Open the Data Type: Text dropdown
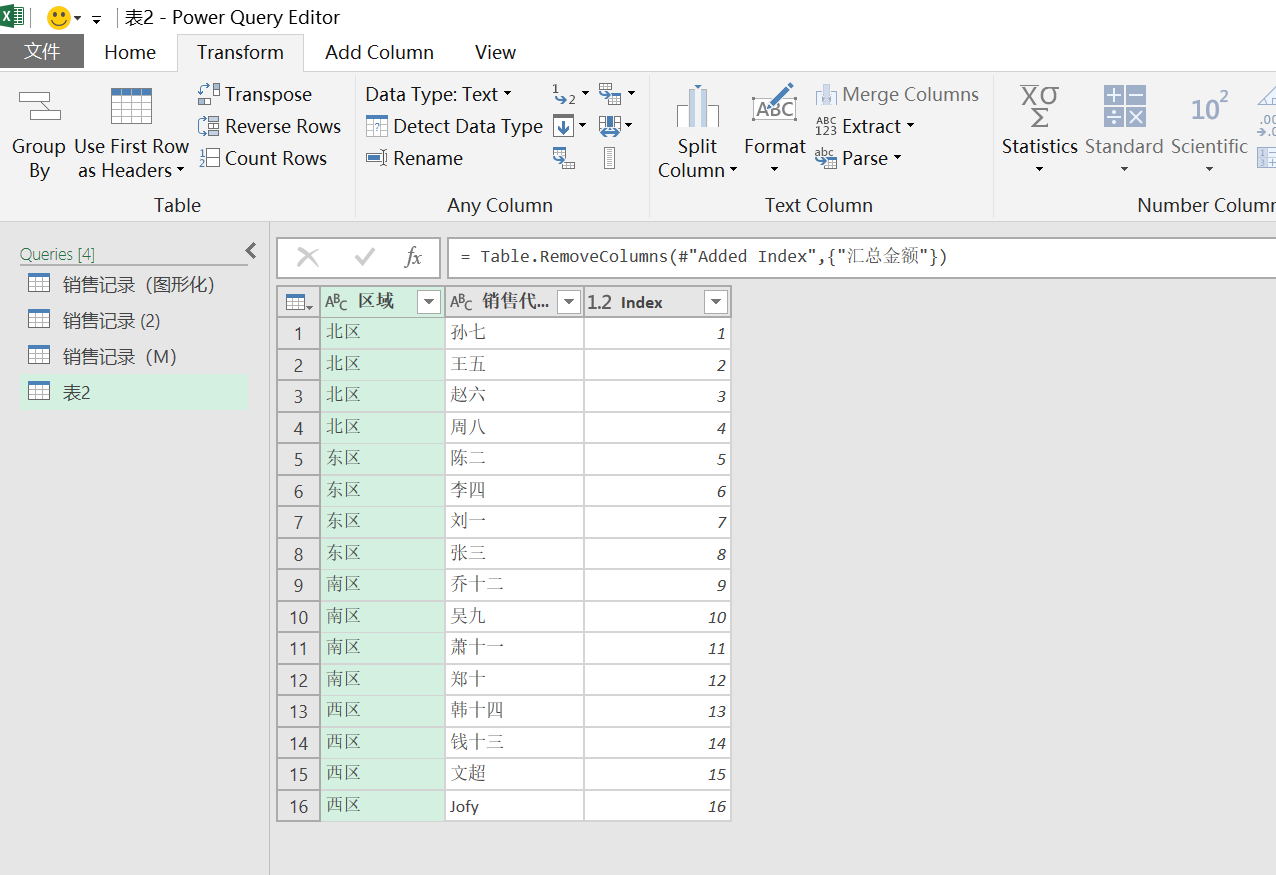The width and height of the screenshot is (1276, 875). [x=438, y=94]
